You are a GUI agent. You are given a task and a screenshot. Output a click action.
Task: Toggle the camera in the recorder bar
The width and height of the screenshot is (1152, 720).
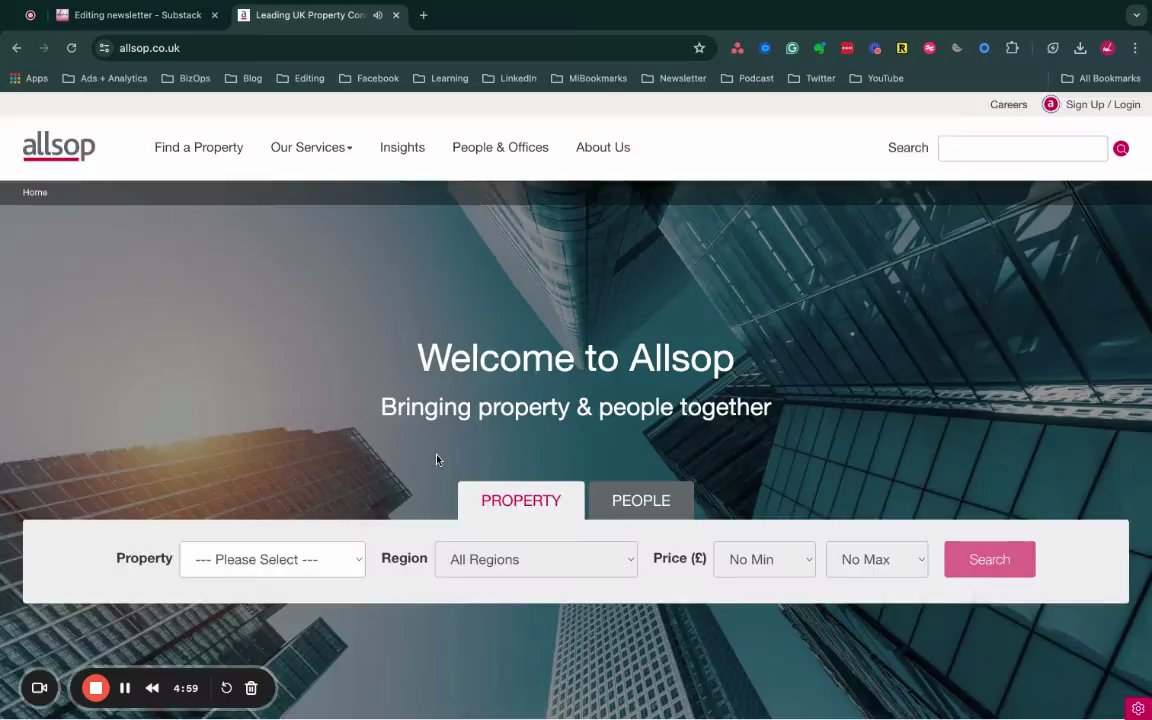point(40,688)
